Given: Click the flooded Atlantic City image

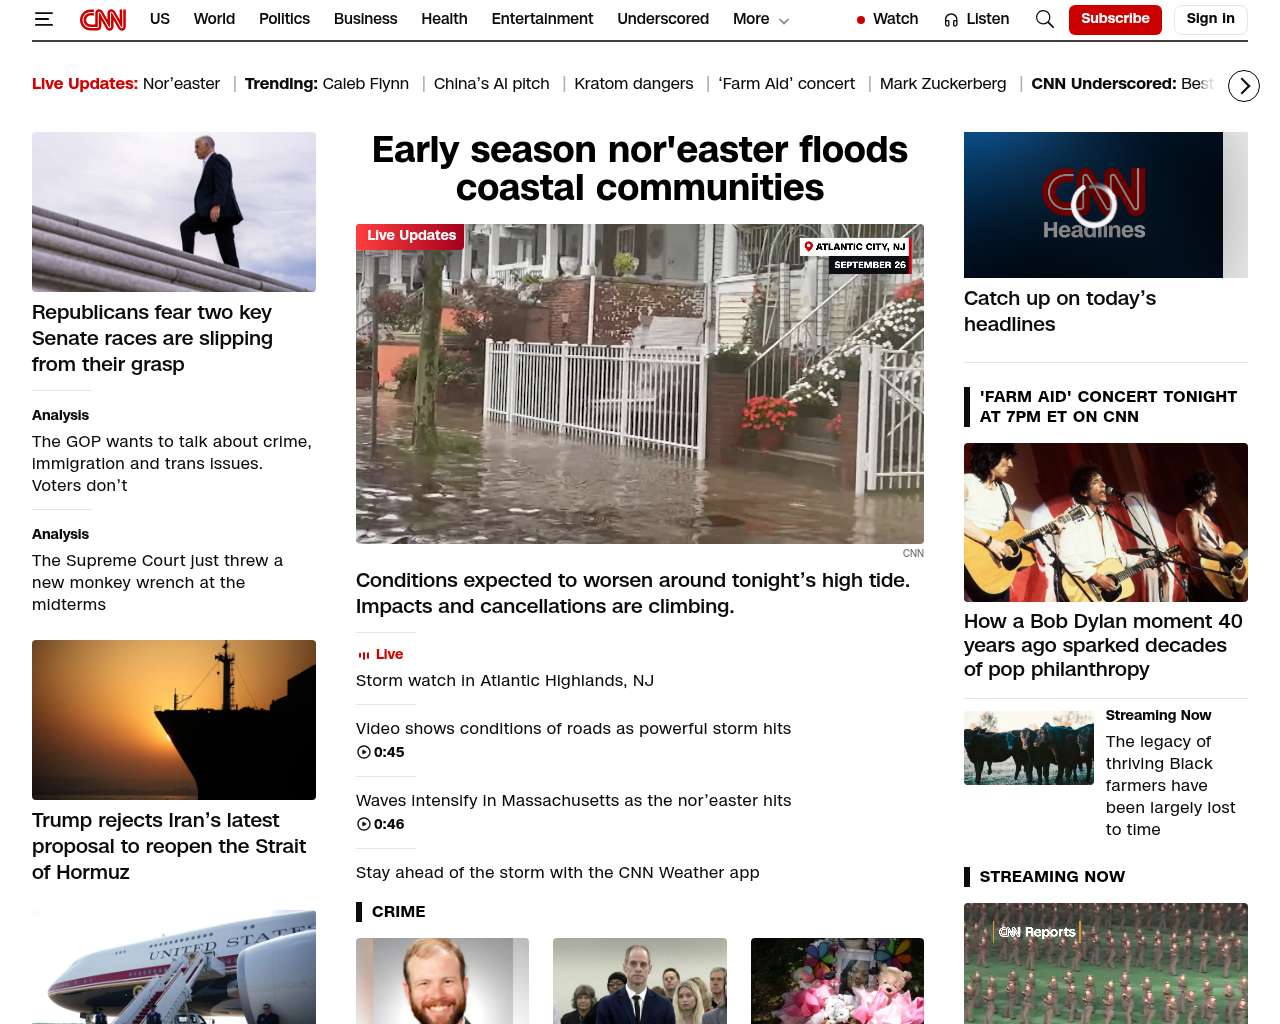Looking at the screenshot, I should (640, 384).
